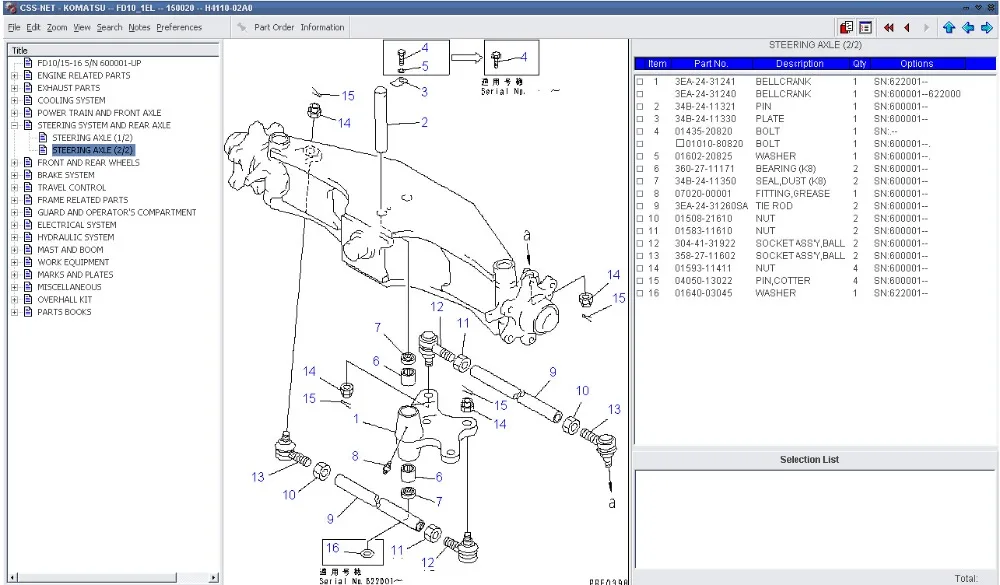Click ELECTRICAL SYSTEM document icon

[28, 225]
